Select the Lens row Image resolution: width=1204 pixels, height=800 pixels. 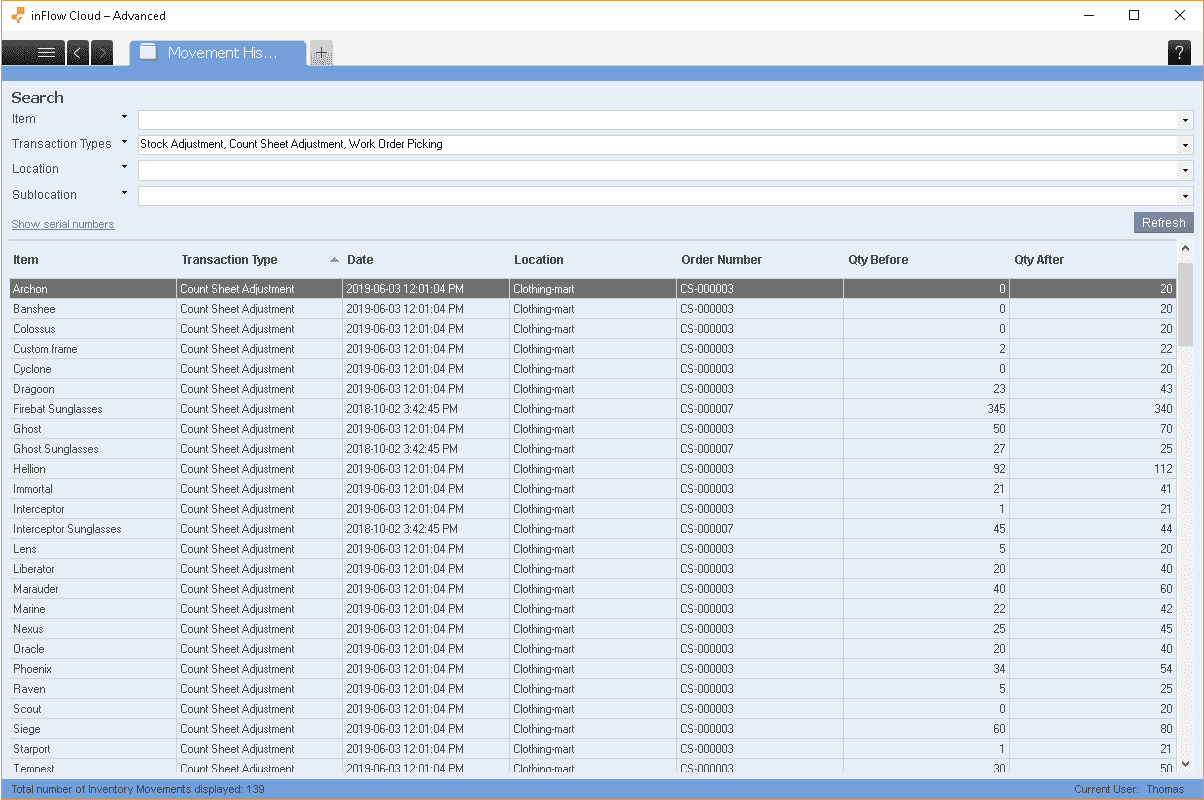coord(593,549)
